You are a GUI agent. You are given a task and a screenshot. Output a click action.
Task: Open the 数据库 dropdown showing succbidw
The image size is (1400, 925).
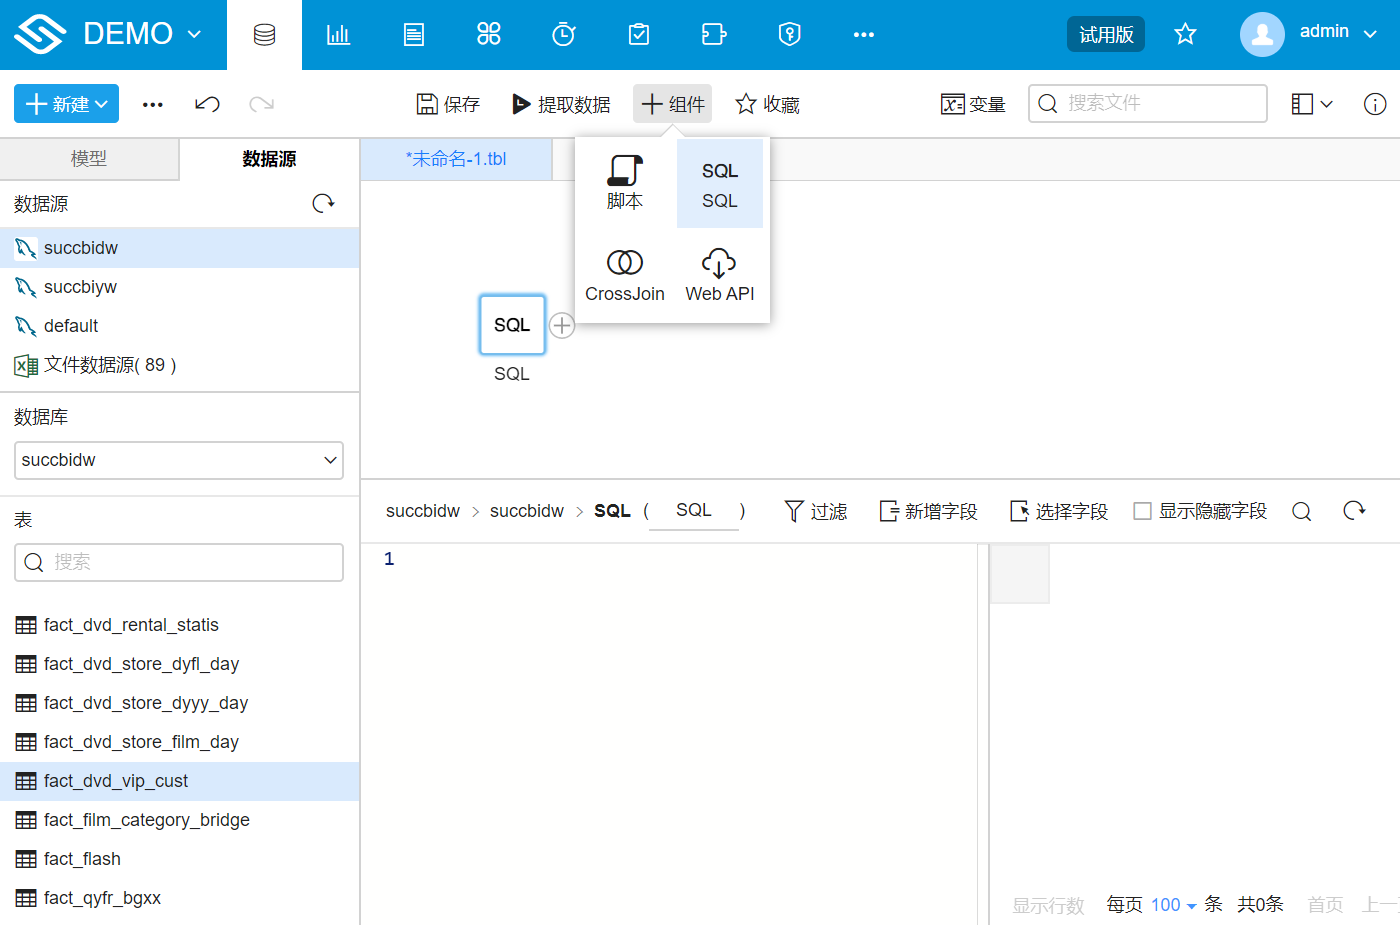coord(178,460)
